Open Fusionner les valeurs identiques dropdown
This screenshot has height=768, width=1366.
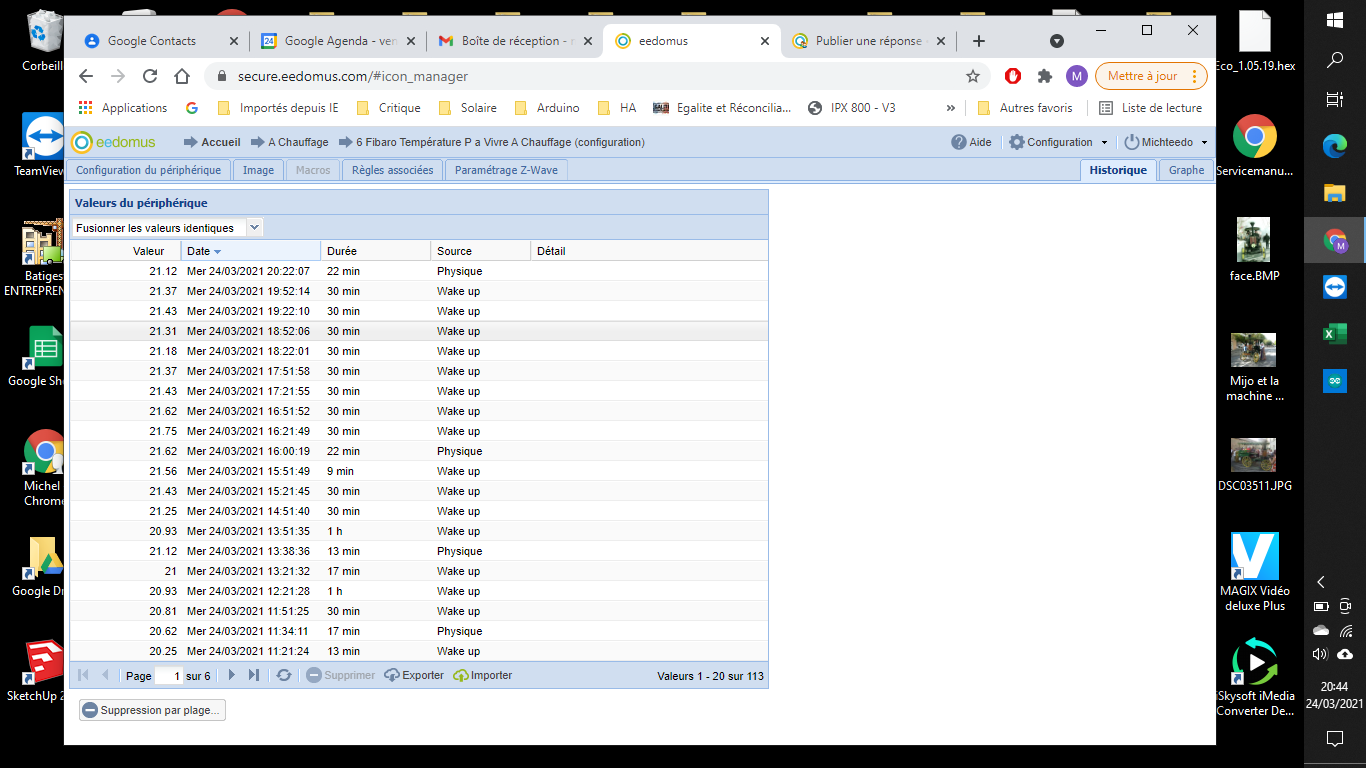[255, 227]
